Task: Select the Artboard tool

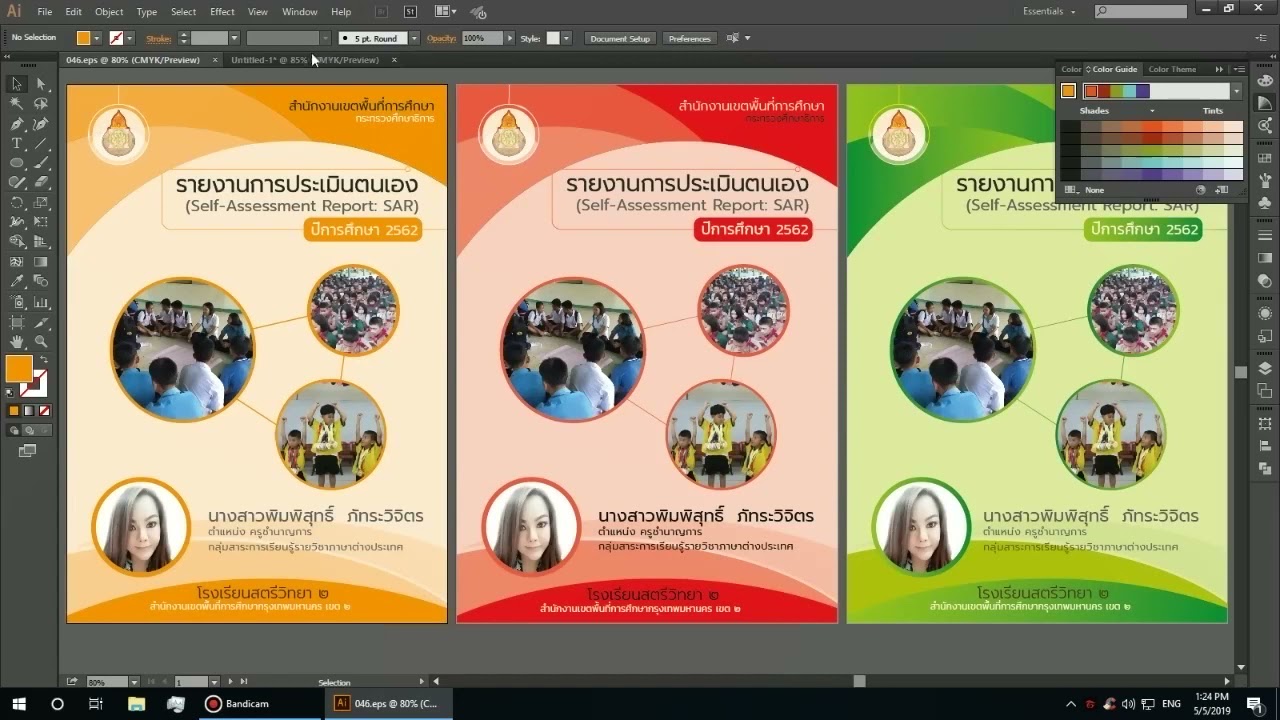Action: (x=17, y=322)
